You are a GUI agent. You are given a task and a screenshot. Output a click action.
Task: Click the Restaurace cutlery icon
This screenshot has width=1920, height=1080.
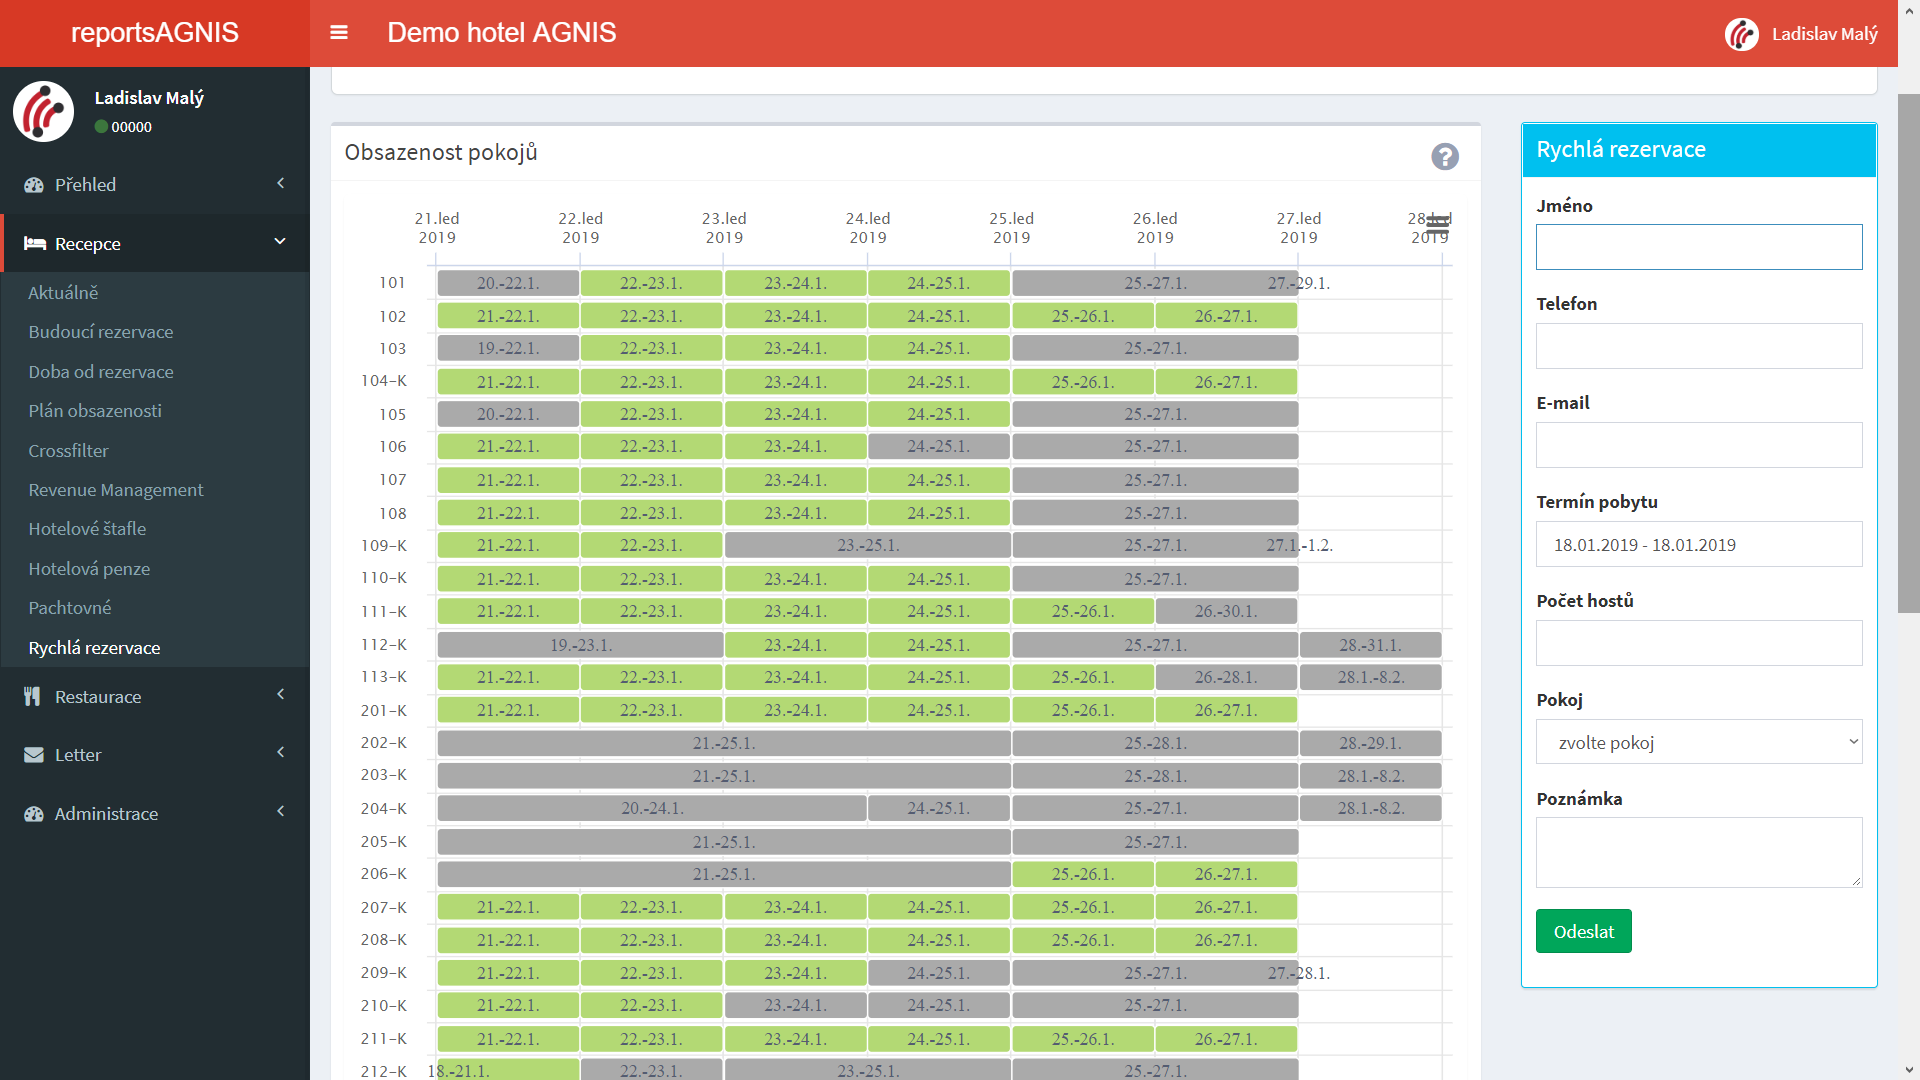33,697
